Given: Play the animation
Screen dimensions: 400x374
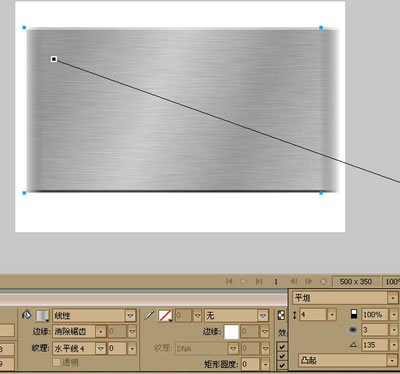Looking at the screenshot, I should coord(244,281).
